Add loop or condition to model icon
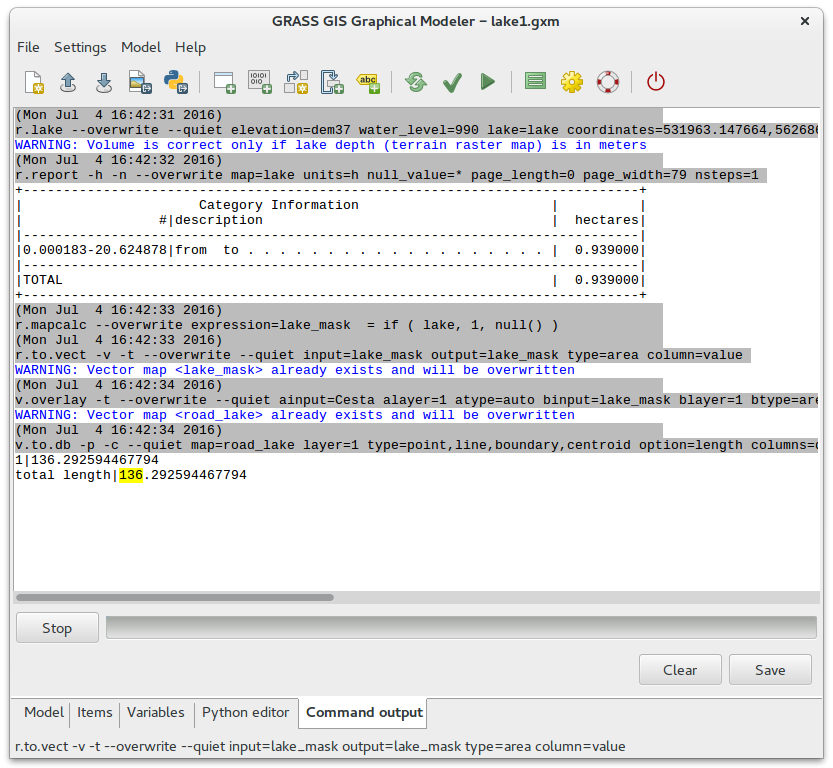This screenshot has height=768, width=833. [x=332, y=82]
